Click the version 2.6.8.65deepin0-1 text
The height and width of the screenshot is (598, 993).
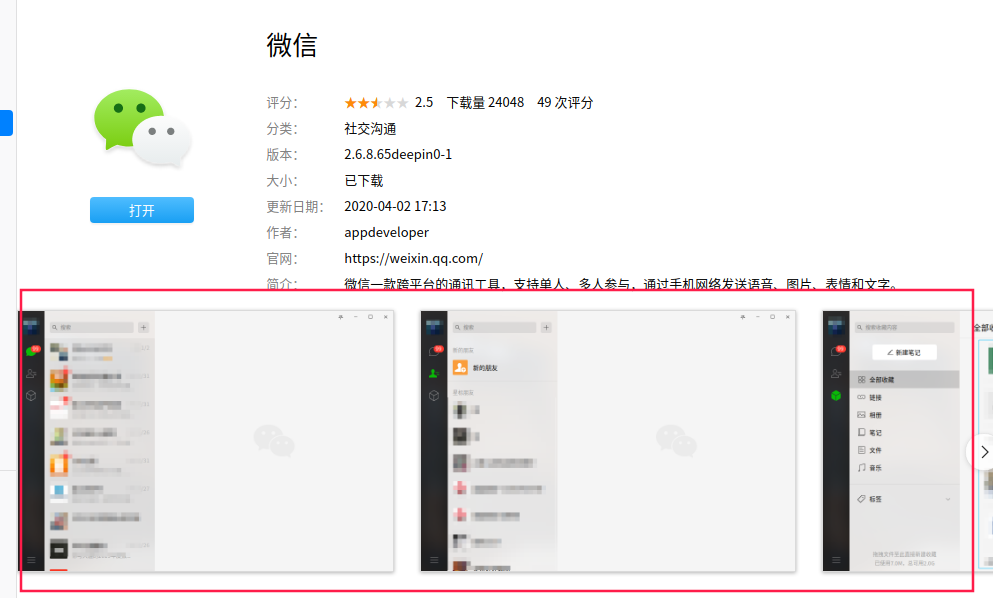click(398, 155)
